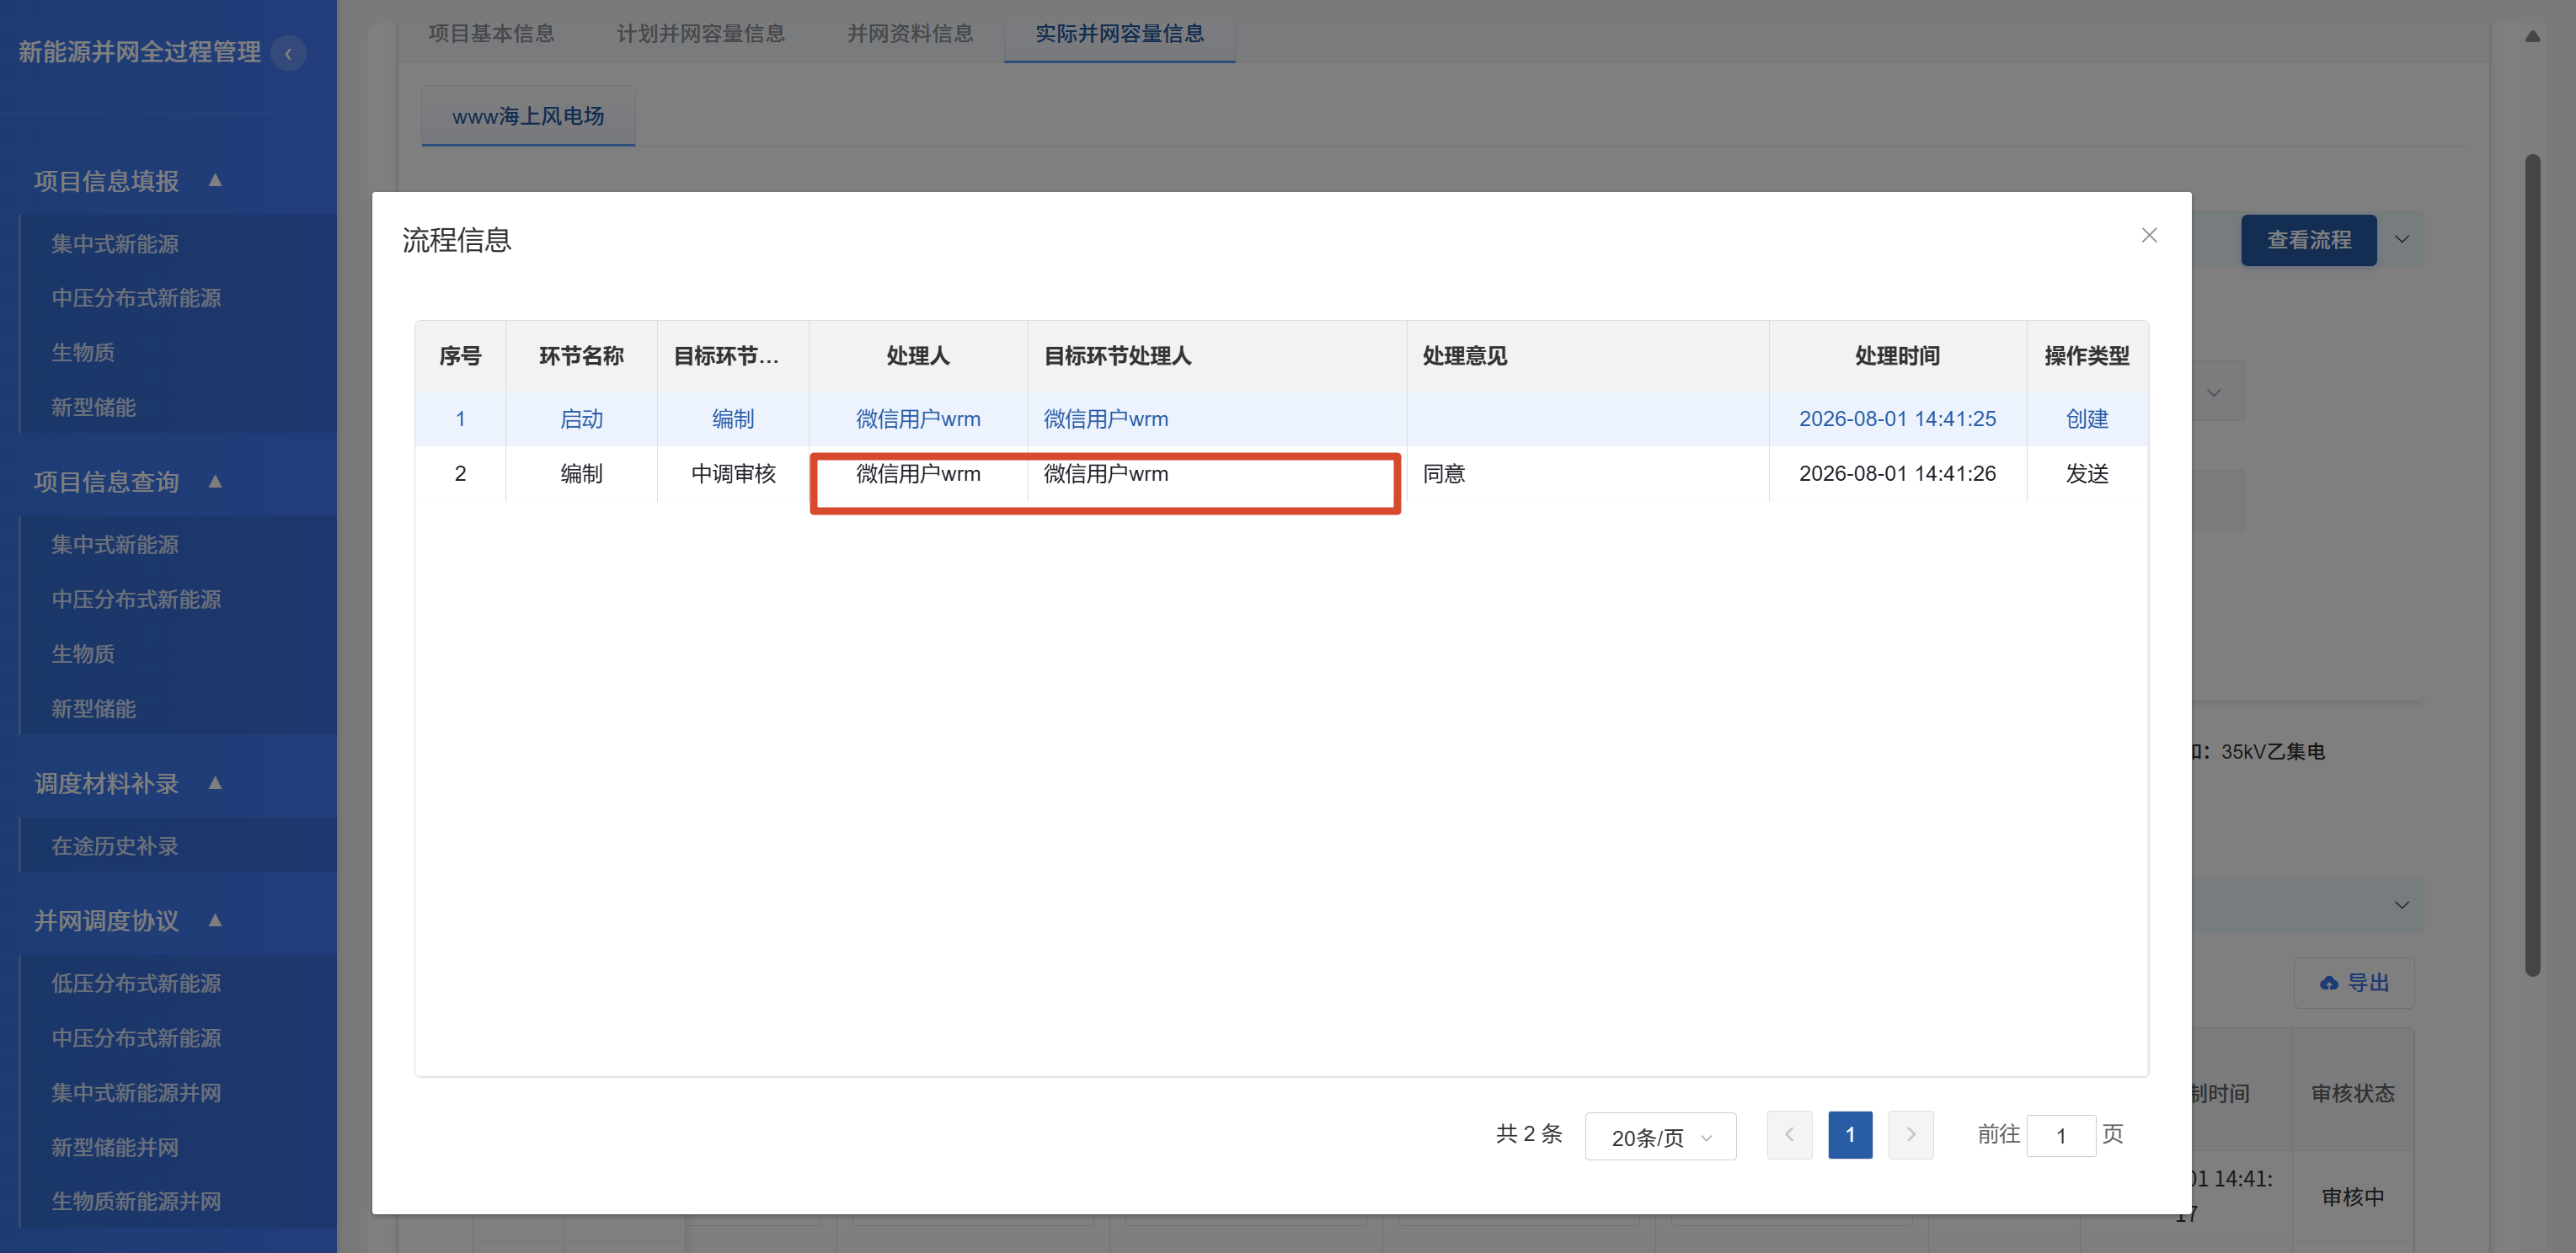Click timestamp 2026-08-01 14:41:26
This screenshot has width=2576, height=1253.
point(1897,474)
